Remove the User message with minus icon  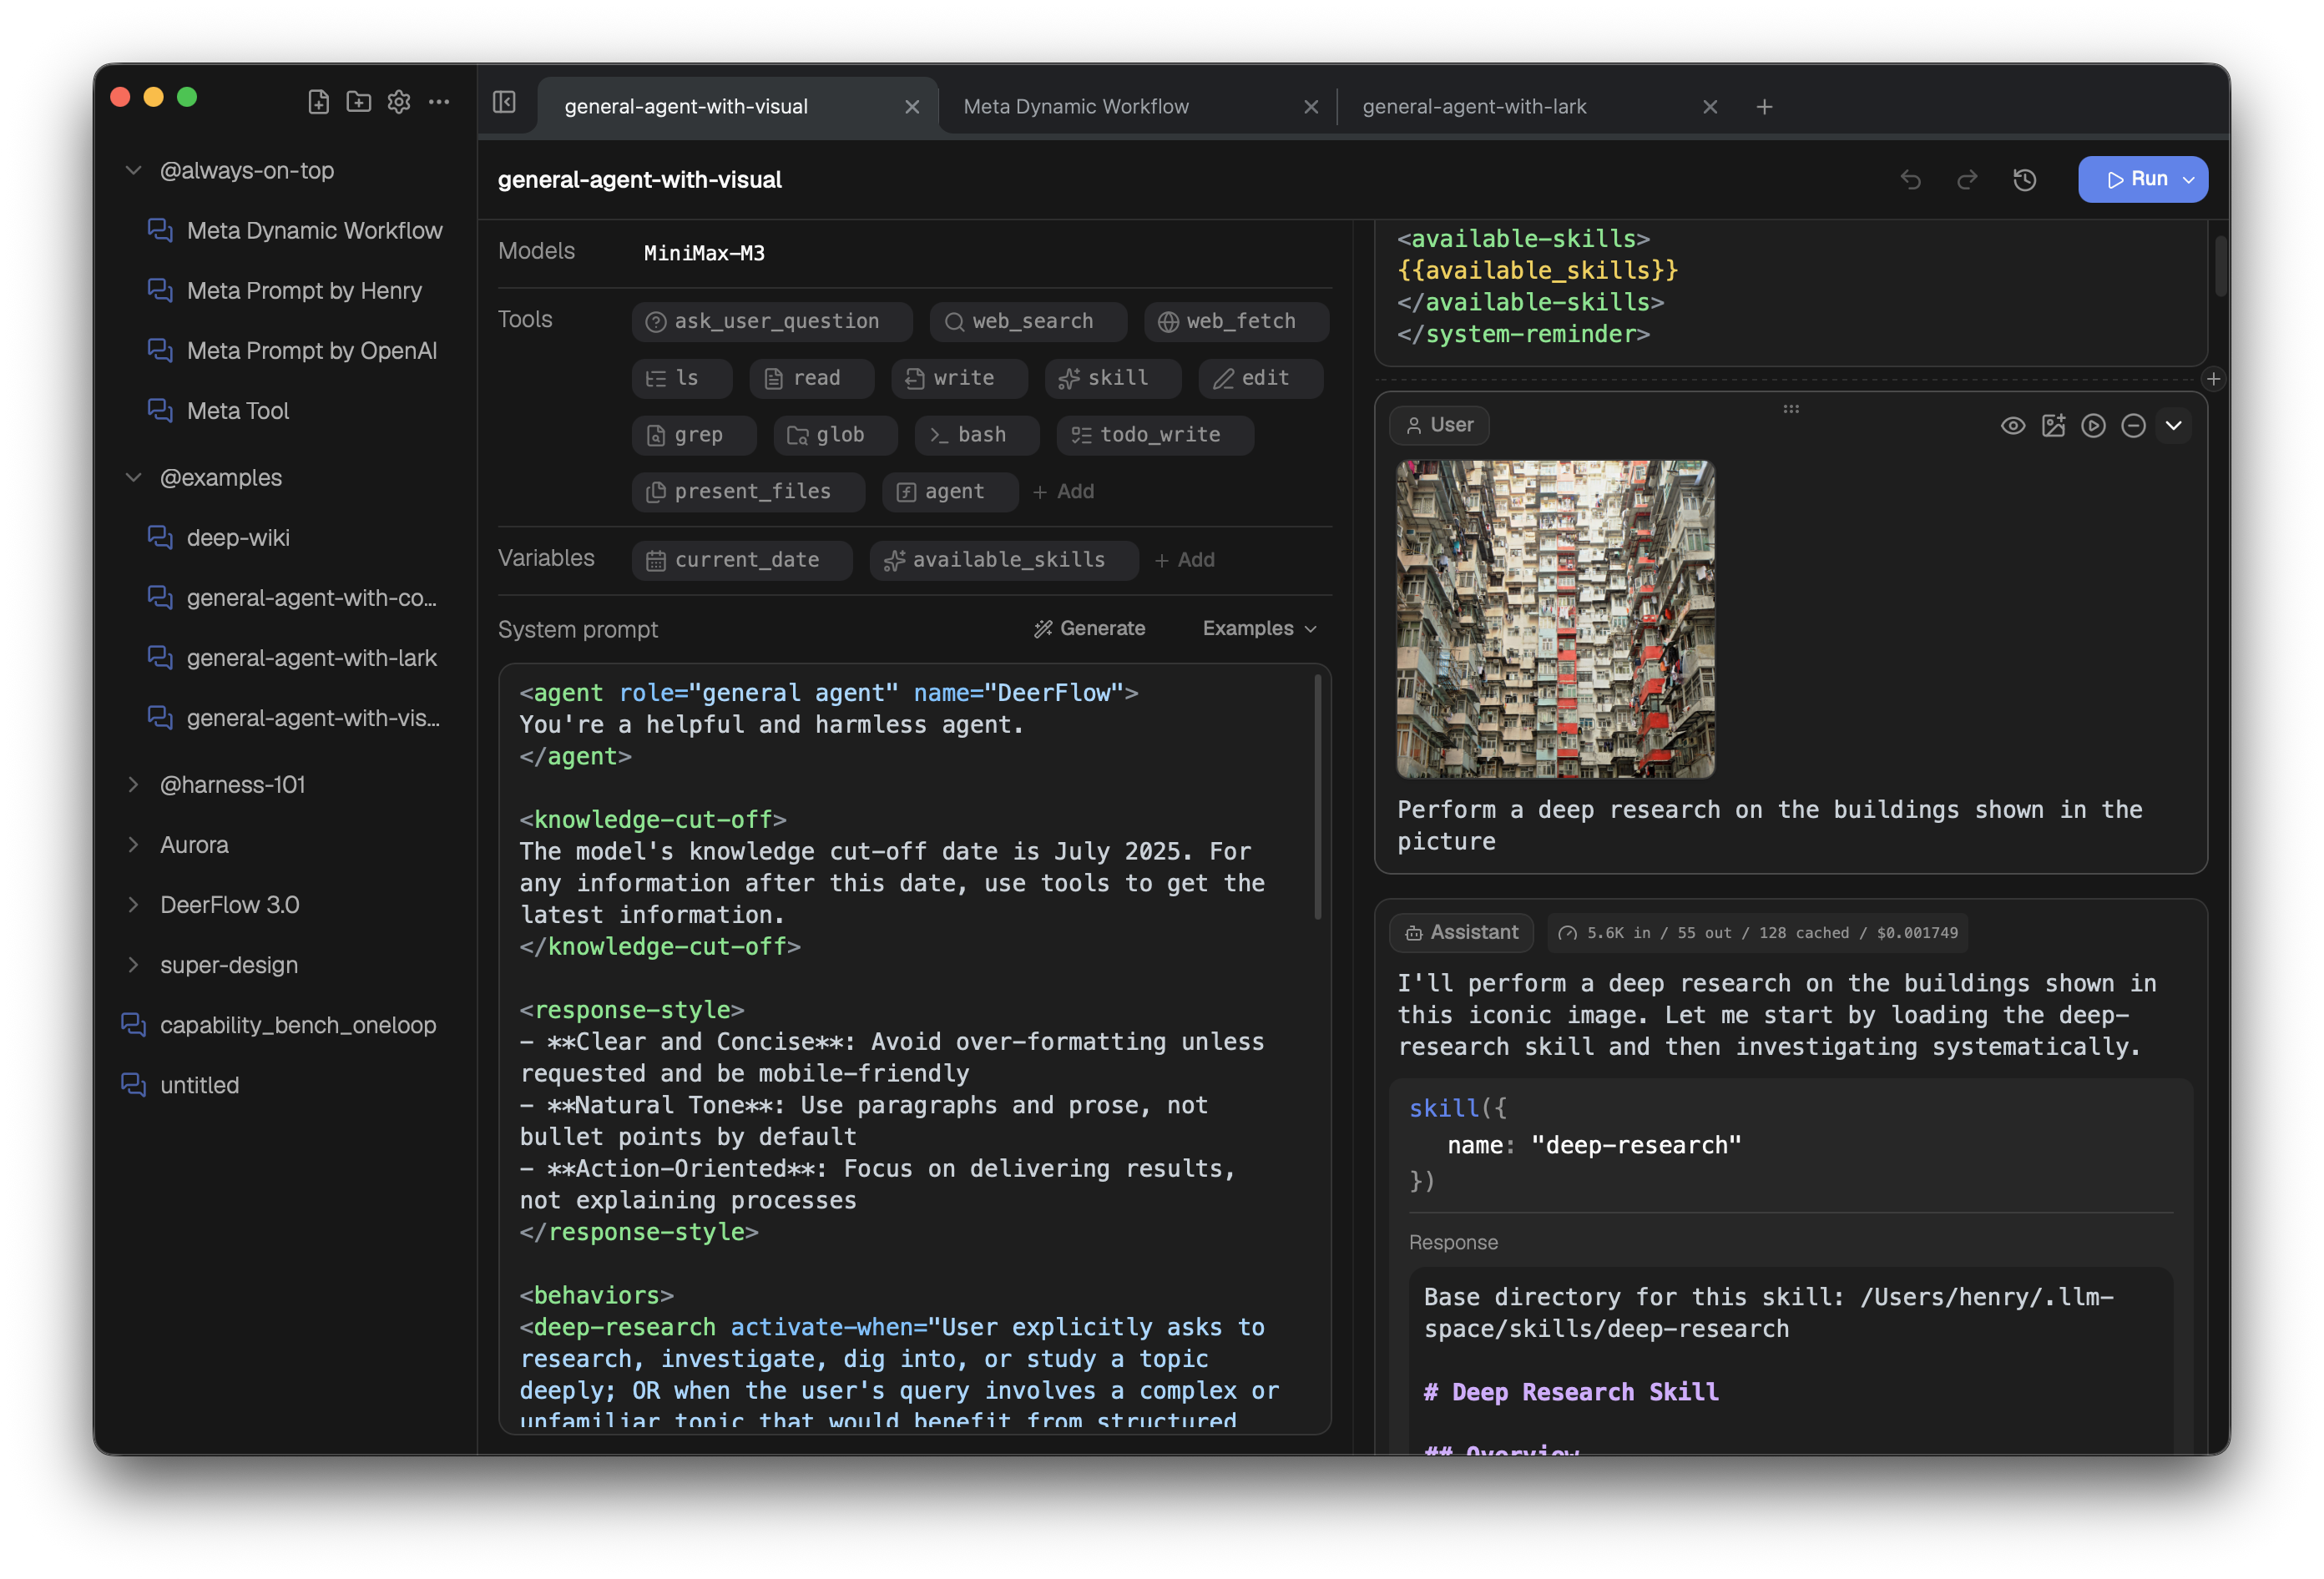click(x=2132, y=426)
